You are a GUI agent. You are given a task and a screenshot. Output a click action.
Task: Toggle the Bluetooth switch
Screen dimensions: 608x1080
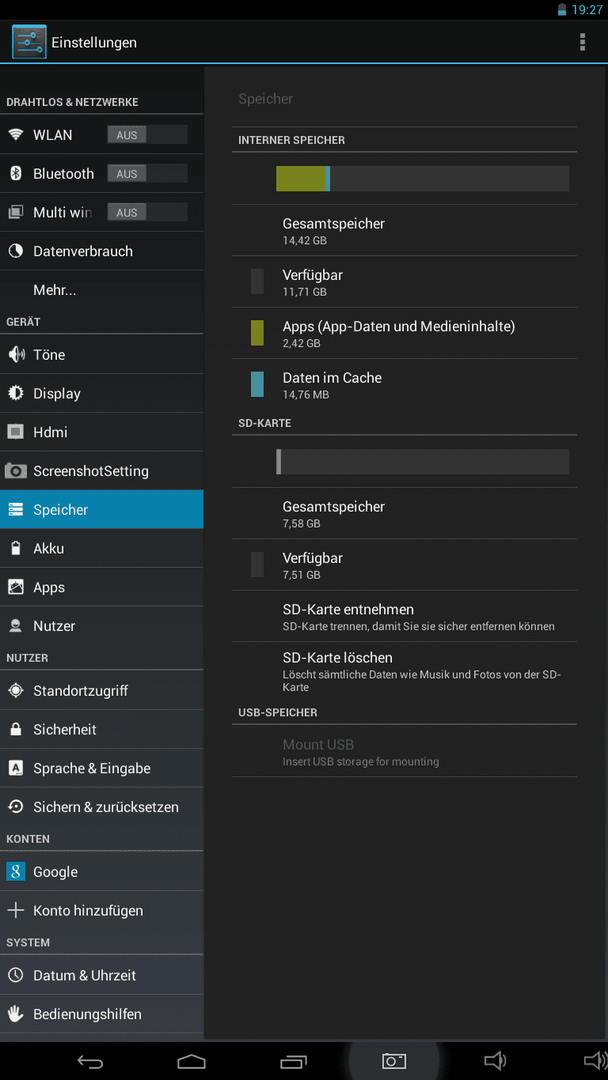click(147, 174)
